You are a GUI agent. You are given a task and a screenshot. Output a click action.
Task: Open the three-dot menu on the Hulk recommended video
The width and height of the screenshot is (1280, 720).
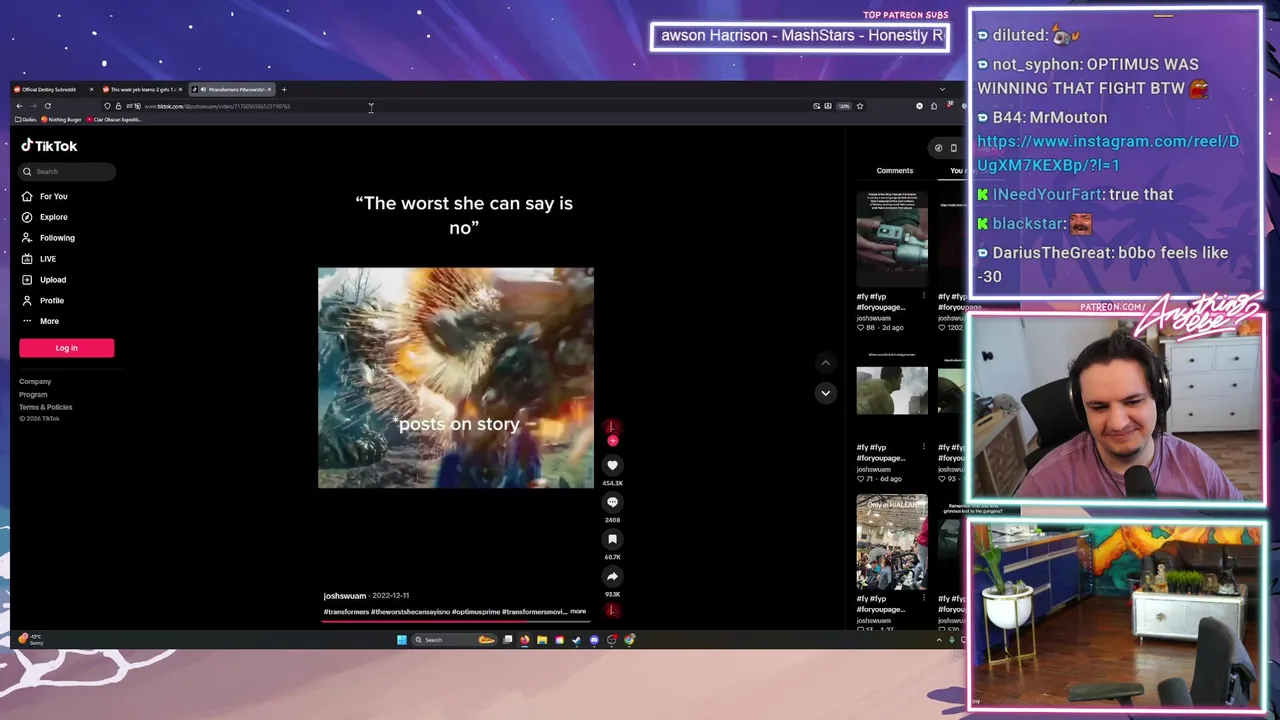pyautogui.click(x=923, y=447)
